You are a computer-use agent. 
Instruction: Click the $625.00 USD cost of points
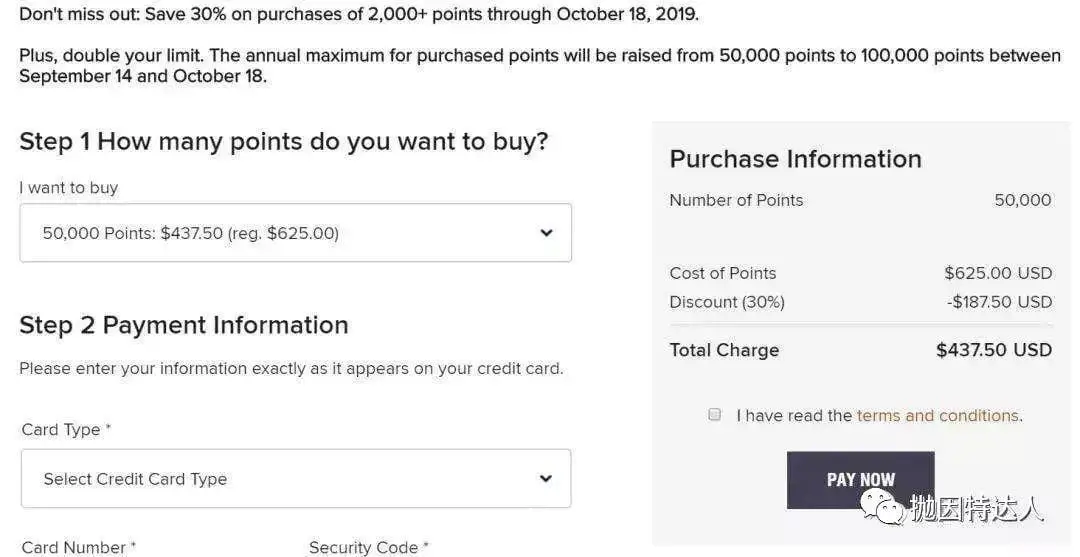coord(997,273)
